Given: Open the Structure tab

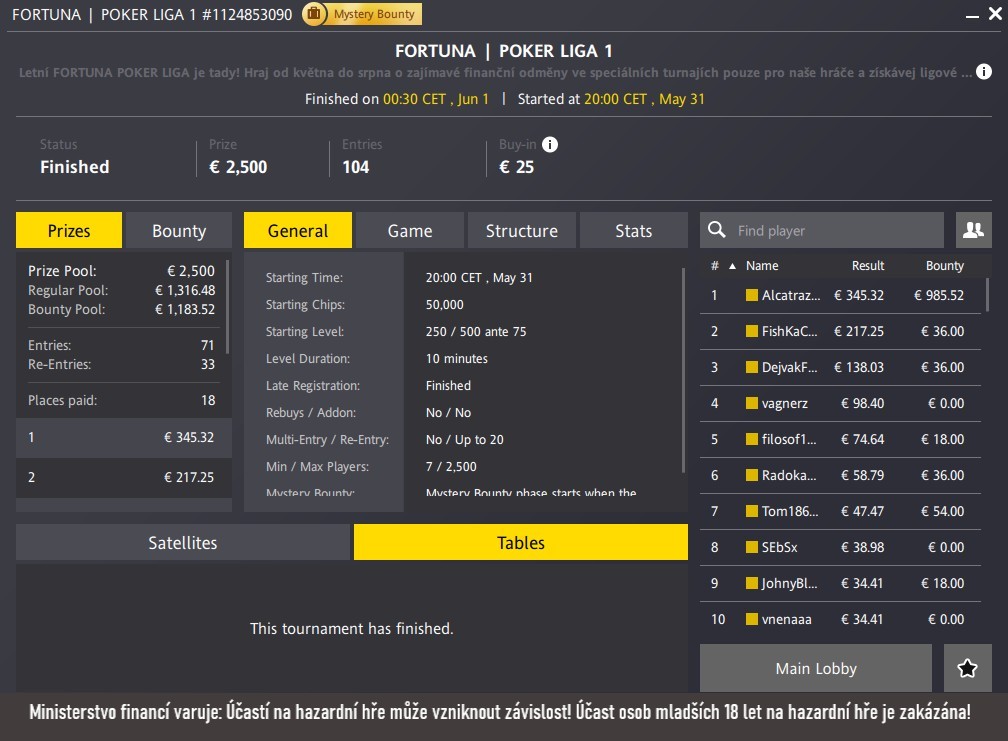Looking at the screenshot, I should tap(521, 229).
